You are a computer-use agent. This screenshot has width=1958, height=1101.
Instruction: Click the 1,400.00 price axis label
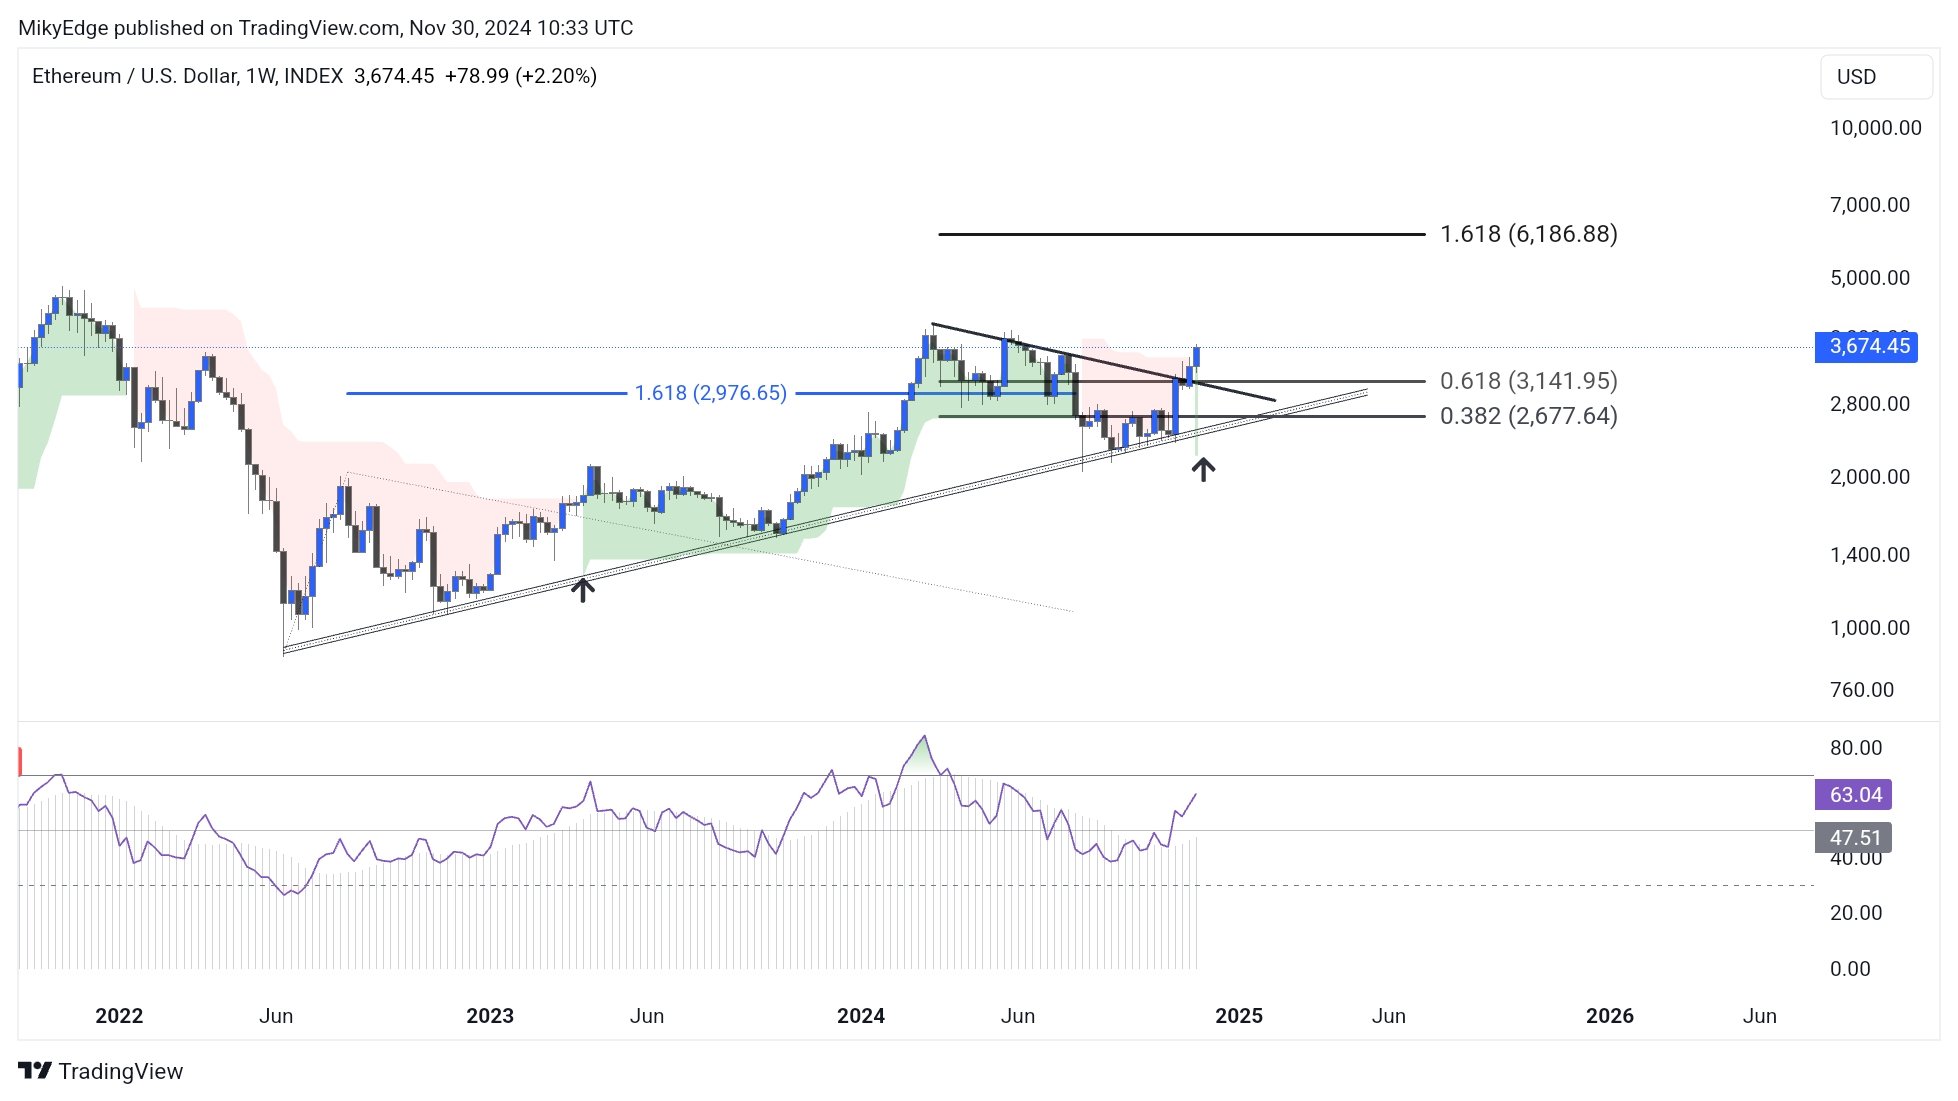tap(1869, 555)
